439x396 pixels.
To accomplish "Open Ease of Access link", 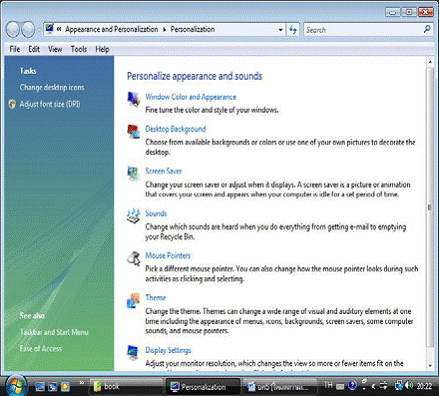I will (41, 349).
